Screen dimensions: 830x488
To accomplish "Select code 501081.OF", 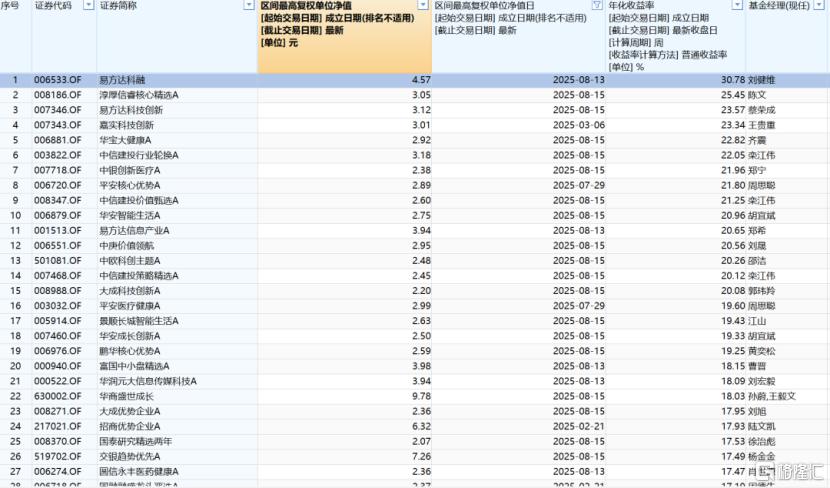I will (58, 261).
